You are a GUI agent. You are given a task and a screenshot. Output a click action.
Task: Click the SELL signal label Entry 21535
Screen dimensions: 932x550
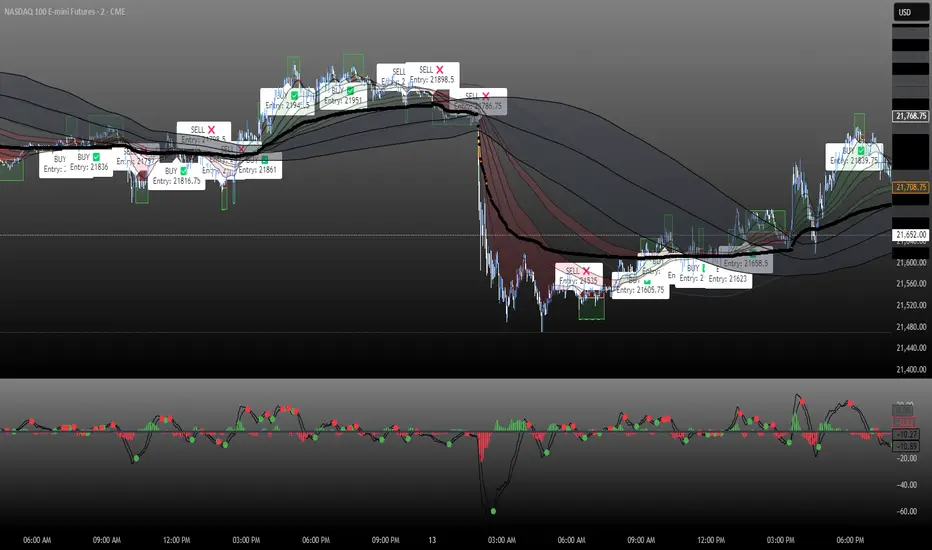tap(579, 276)
